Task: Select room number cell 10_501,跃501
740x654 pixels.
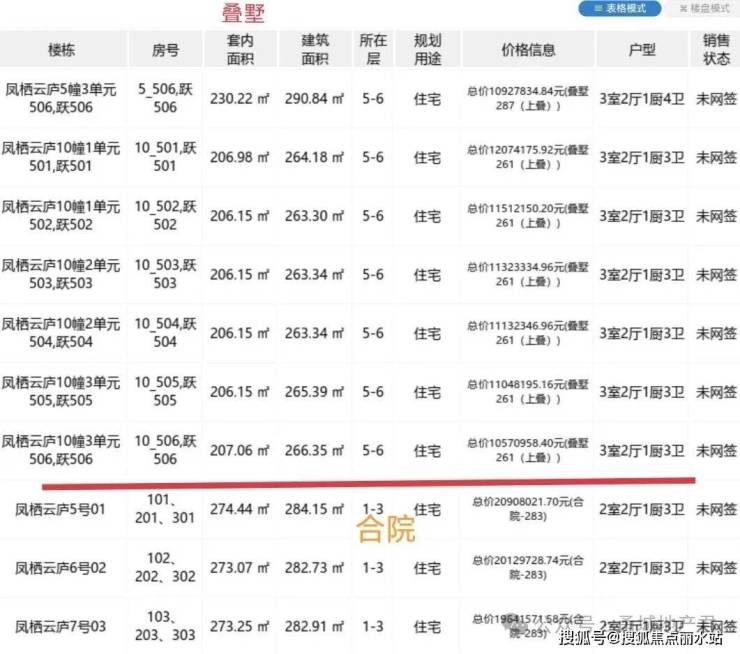Action: 165,157
